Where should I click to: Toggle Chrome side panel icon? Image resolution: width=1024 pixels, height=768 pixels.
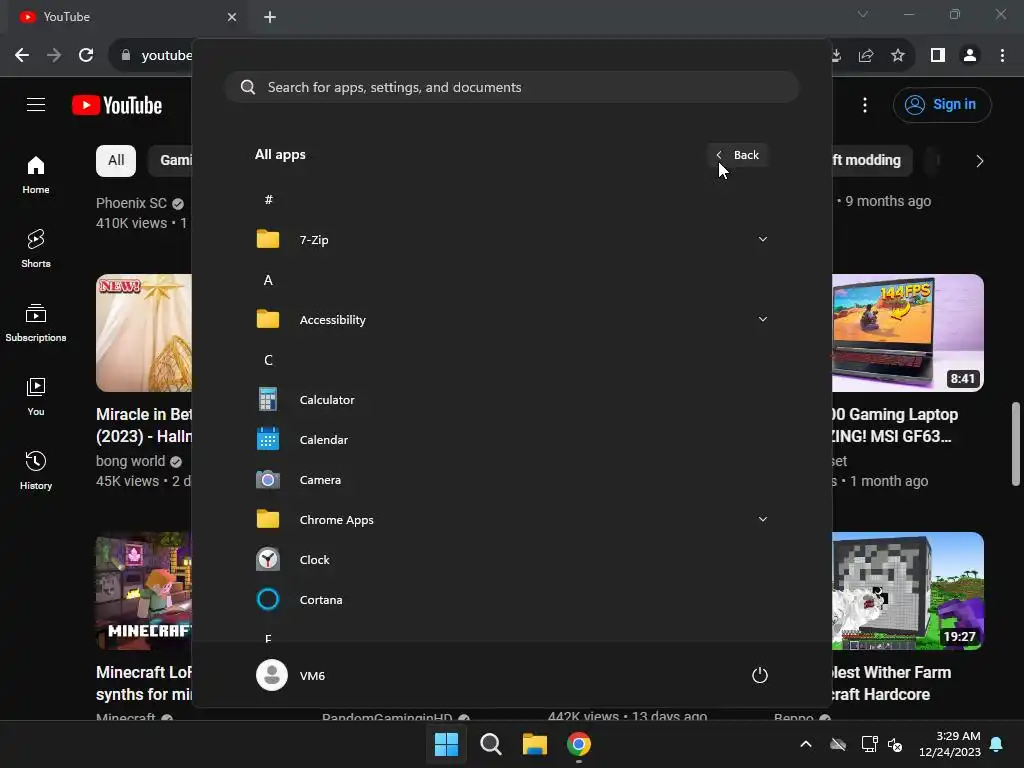pos(938,56)
